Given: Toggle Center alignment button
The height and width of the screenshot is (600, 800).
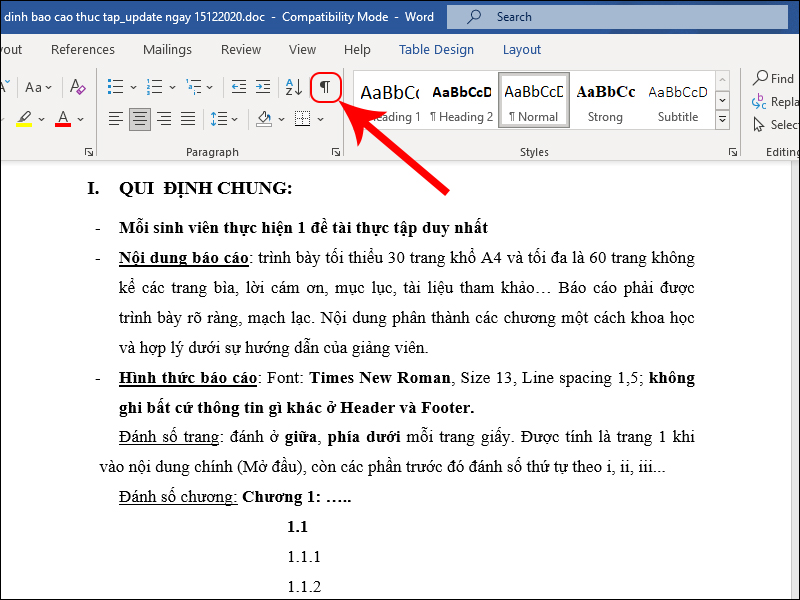Looking at the screenshot, I should (x=140, y=119).
